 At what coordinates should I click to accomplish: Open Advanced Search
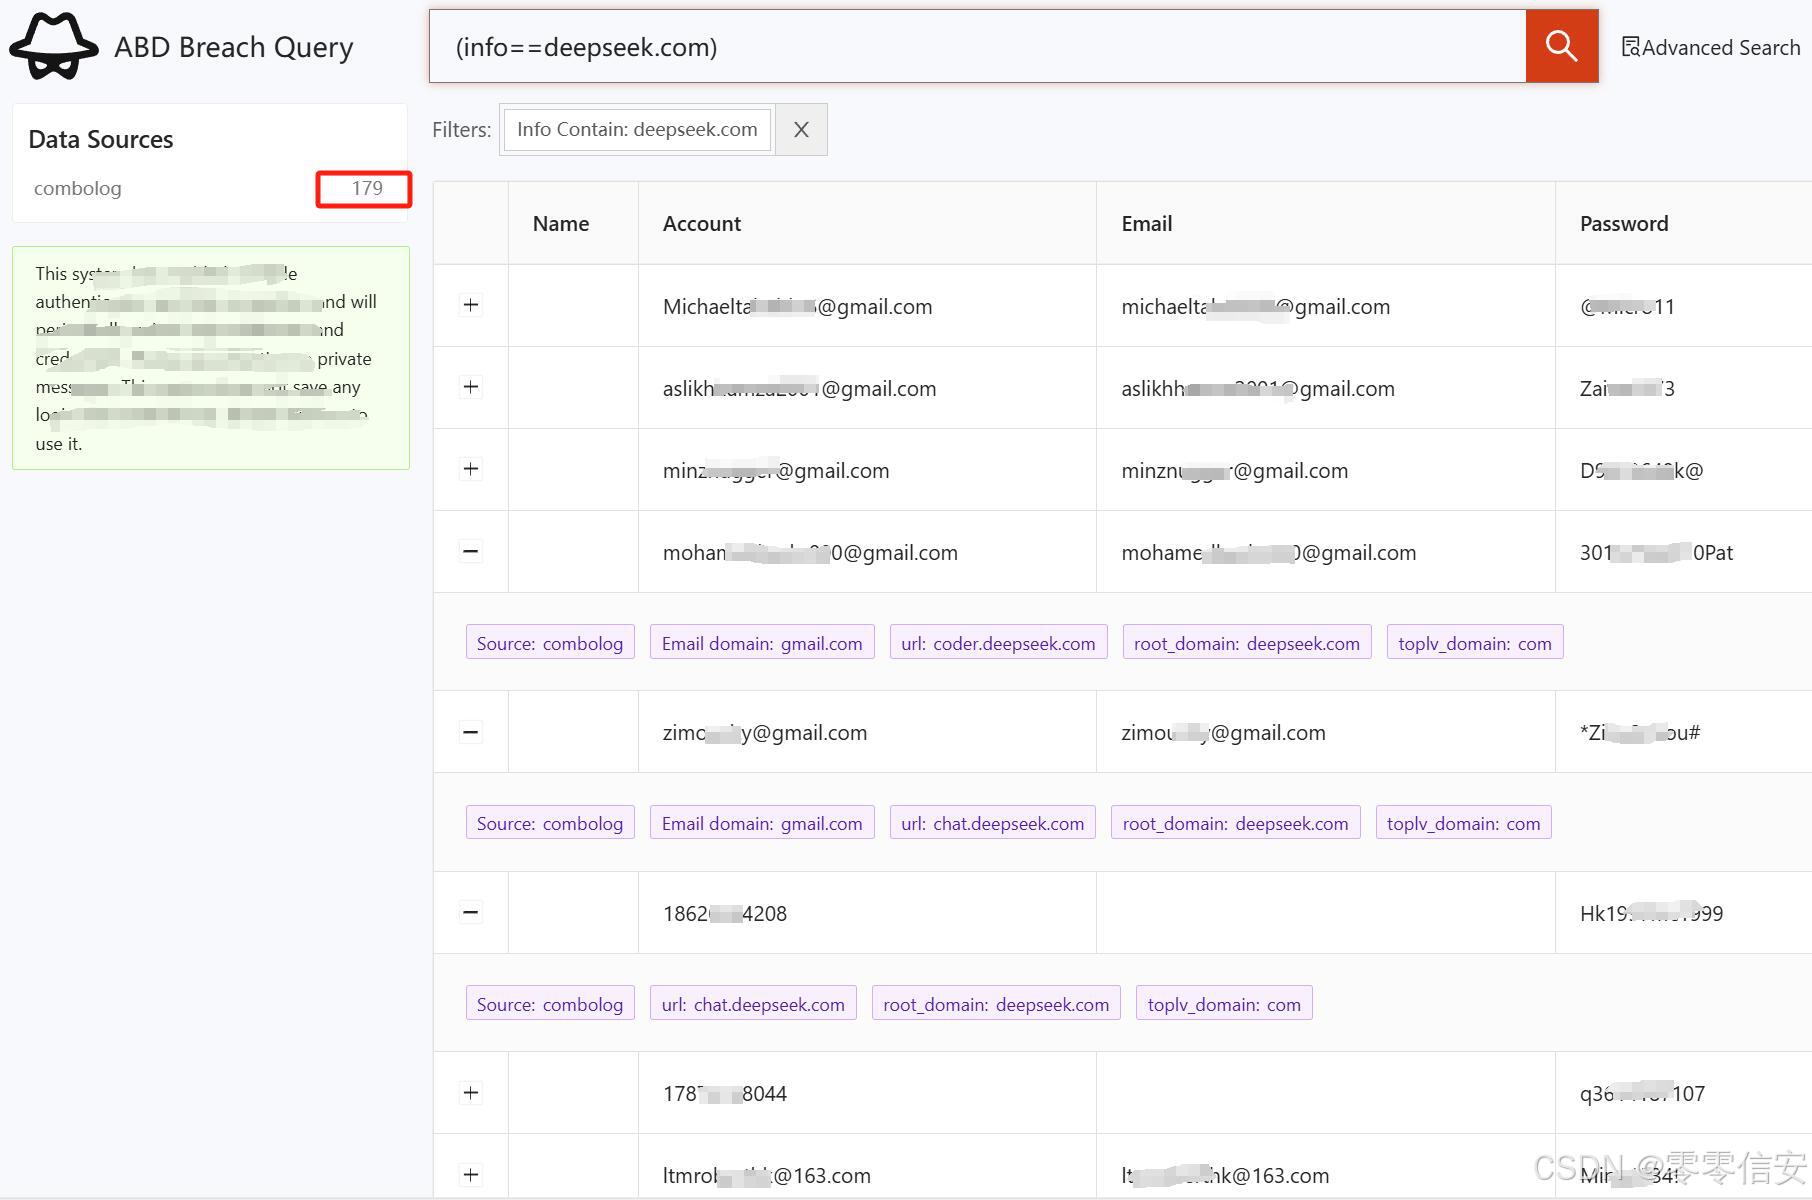click(1710, 47)
